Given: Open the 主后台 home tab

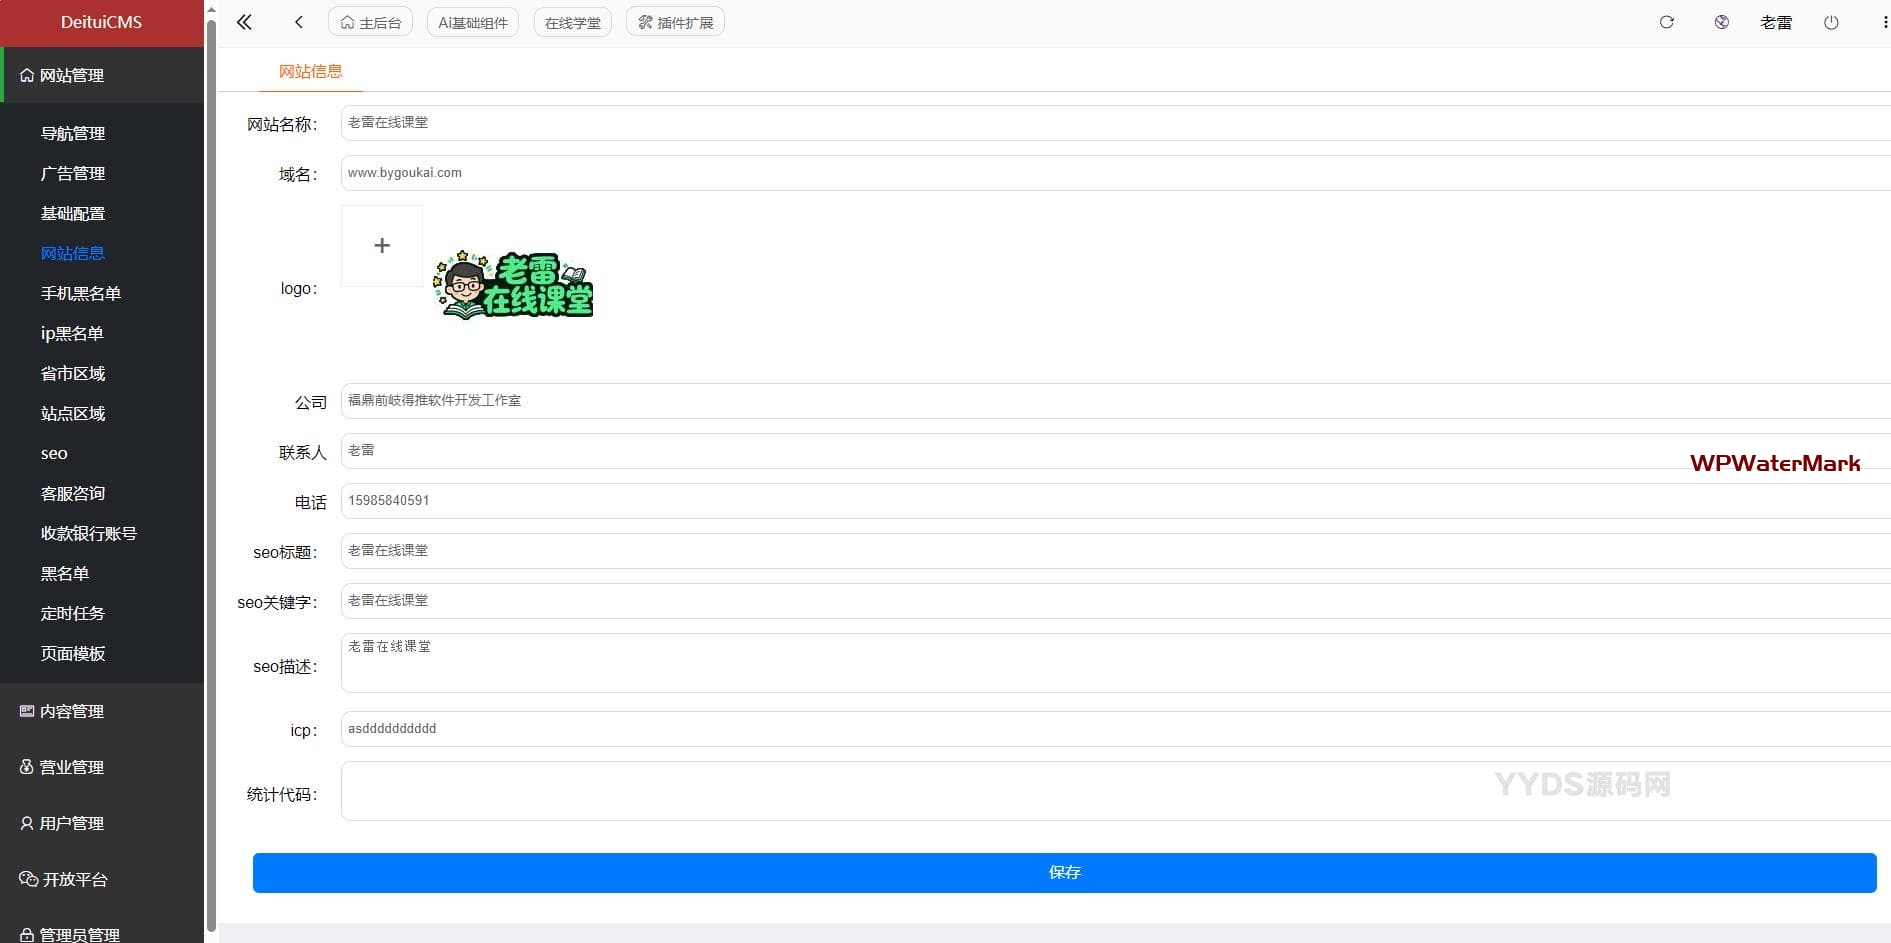Looking at the screenshot, I should 370,22.
